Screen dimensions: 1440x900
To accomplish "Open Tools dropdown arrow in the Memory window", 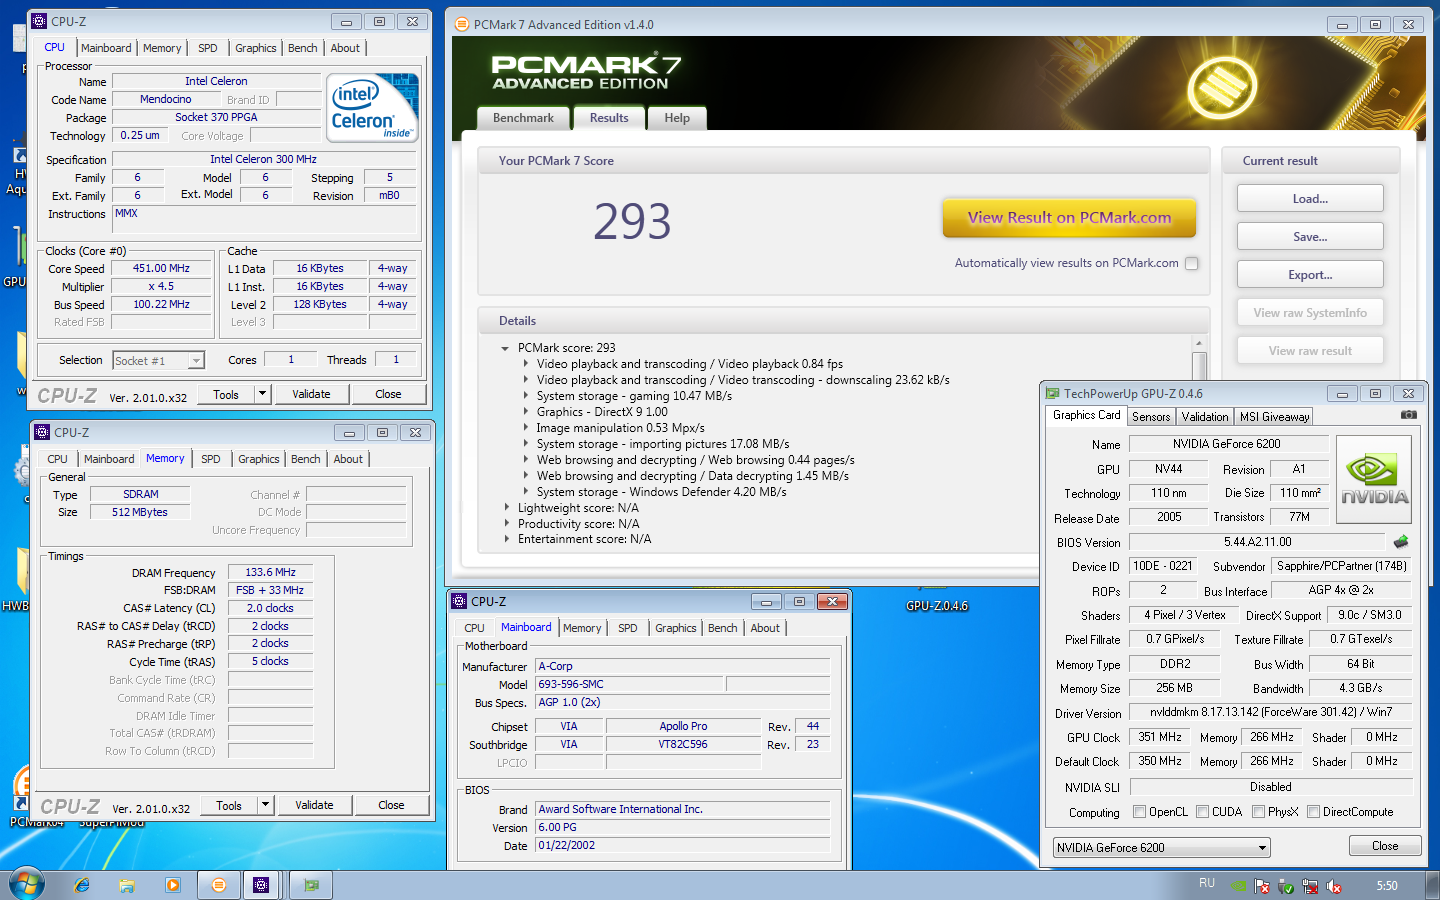I will point(266,805).
